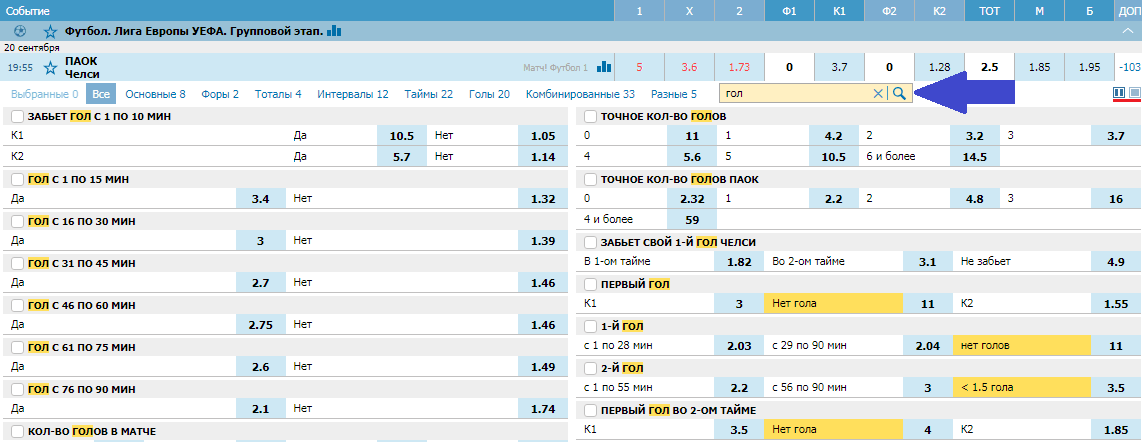Pick goal 76-90 min Да 2.1

[261, 409]
